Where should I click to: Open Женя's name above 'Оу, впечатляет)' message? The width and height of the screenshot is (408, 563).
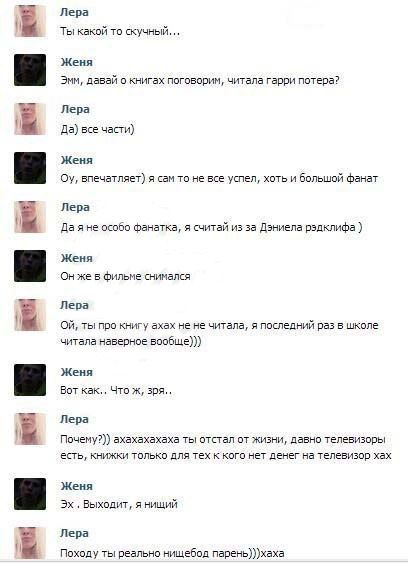point(76,160)
